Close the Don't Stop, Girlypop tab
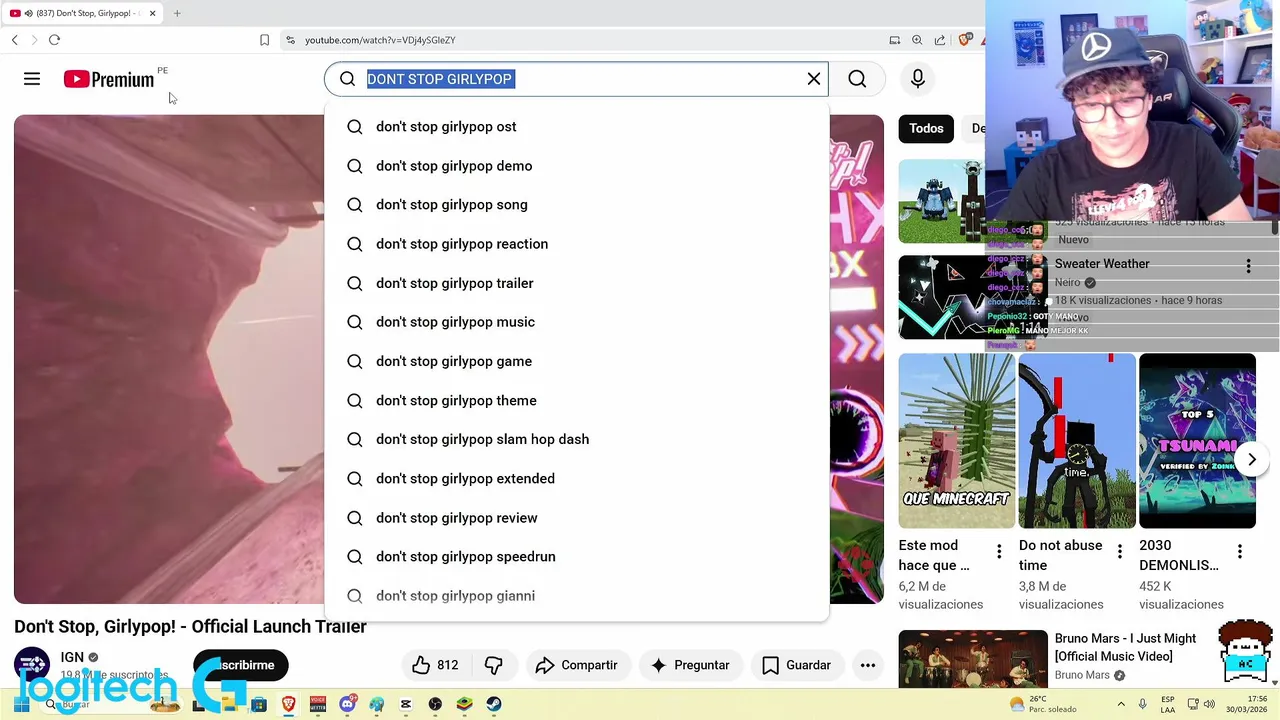 (152, 13)
